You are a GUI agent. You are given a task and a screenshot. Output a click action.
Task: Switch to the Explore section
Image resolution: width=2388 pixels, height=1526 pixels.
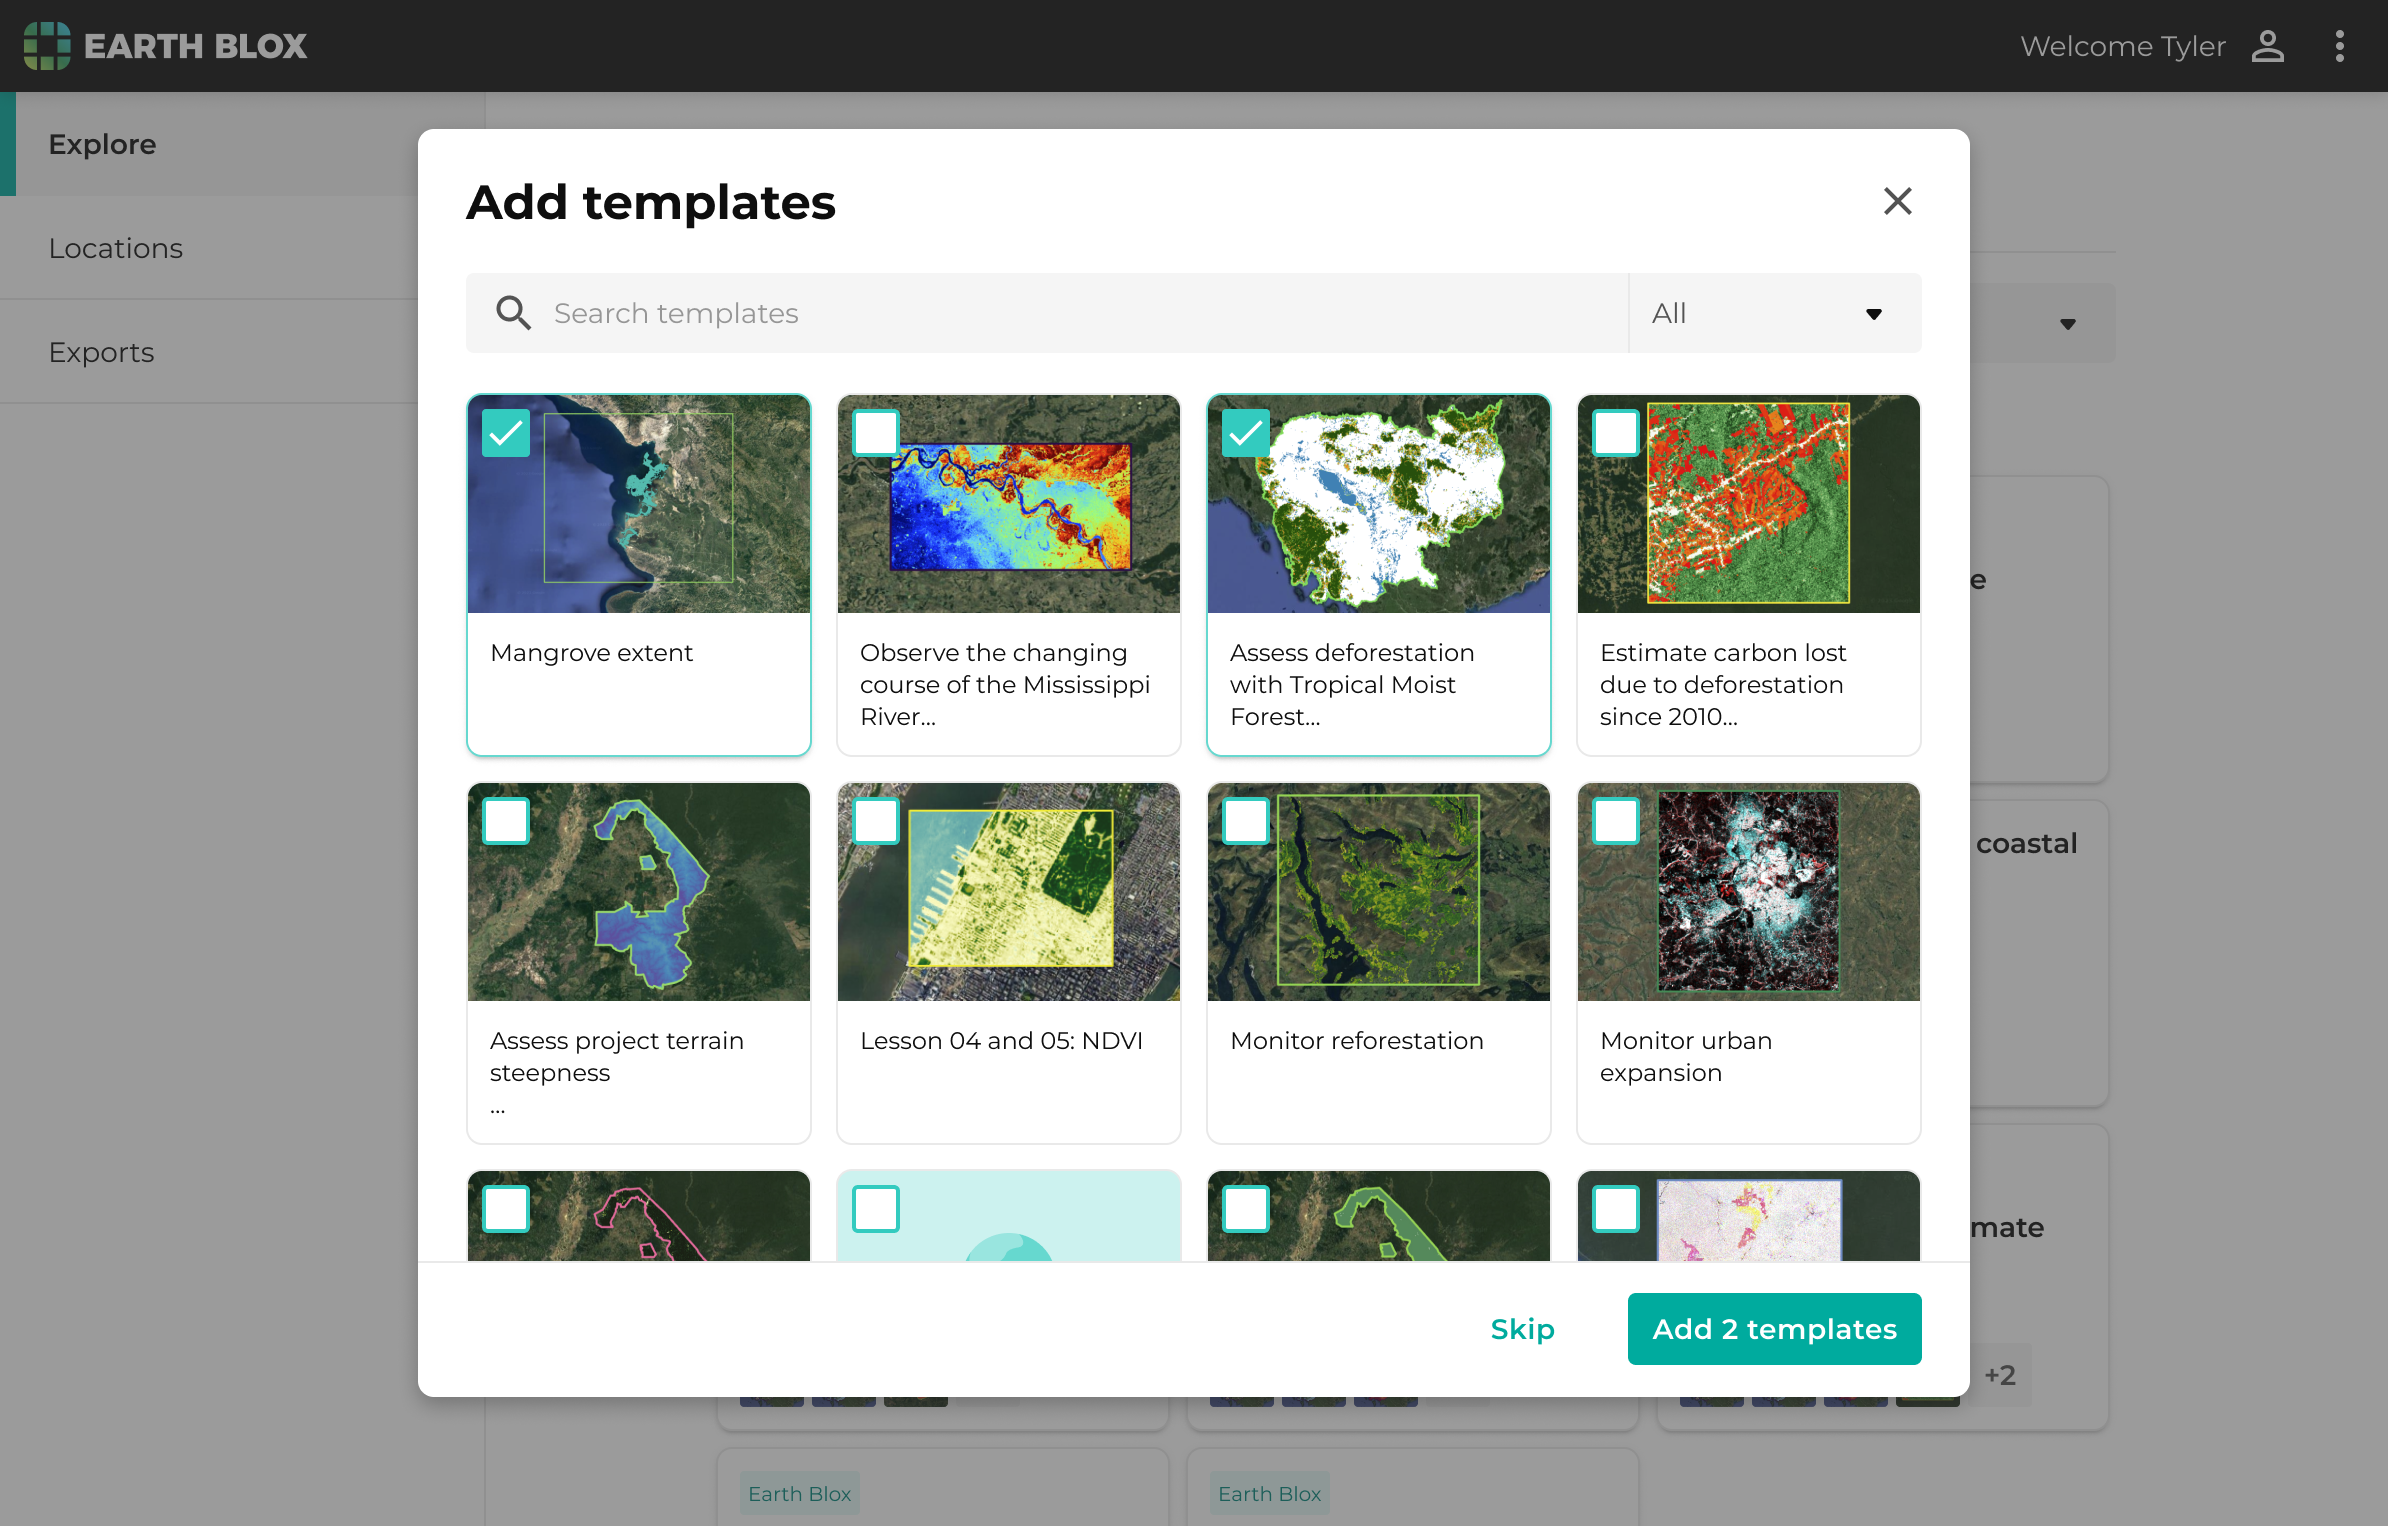point(102,144)
